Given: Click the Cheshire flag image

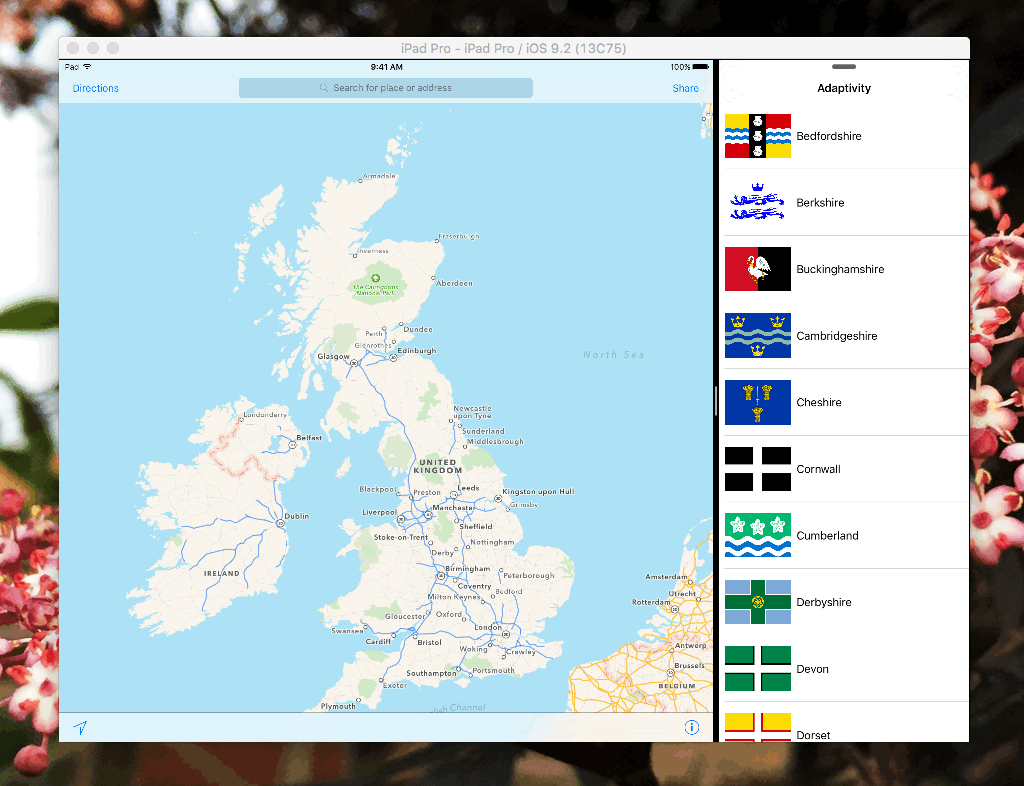Looking at the screenshot, I should 758,402.
